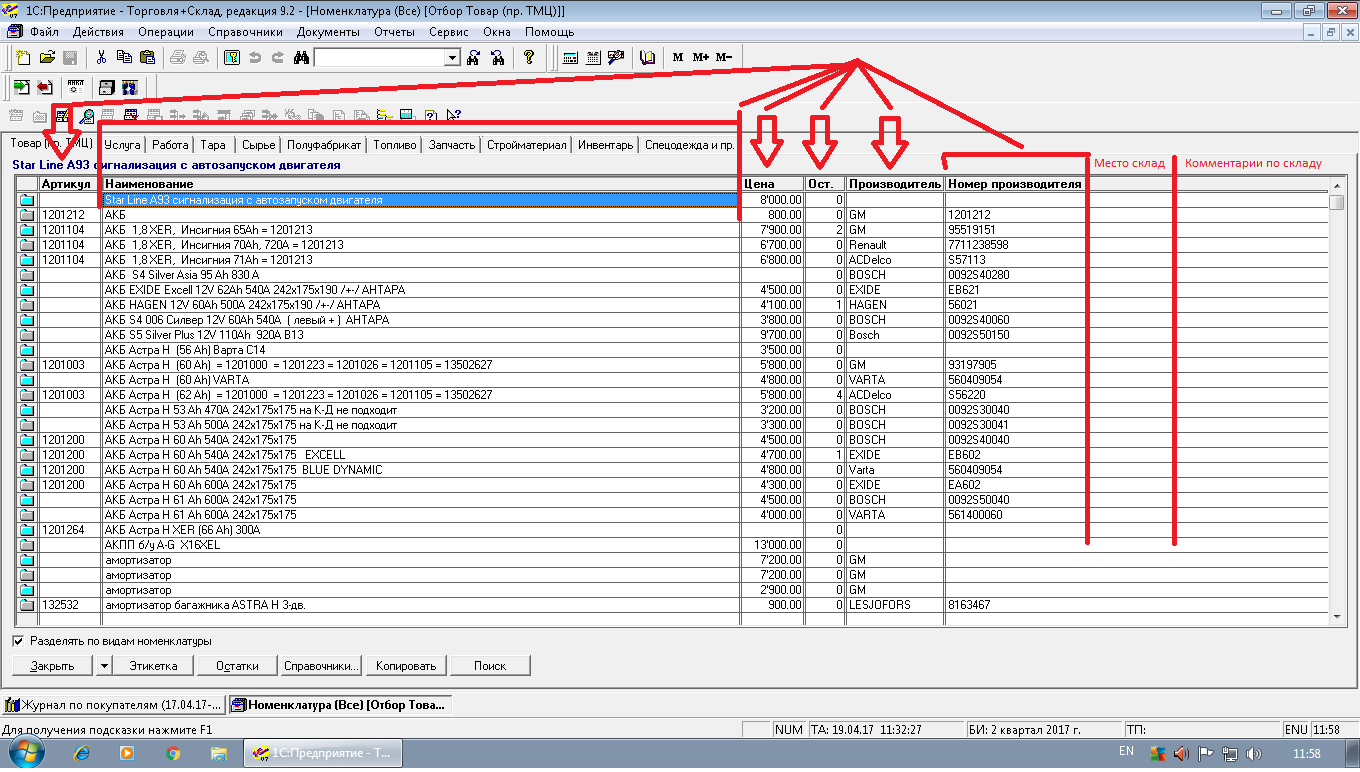
Task: Click the calendar icon in toolbar
Action: pyautogui.click(x=593, y=58)
